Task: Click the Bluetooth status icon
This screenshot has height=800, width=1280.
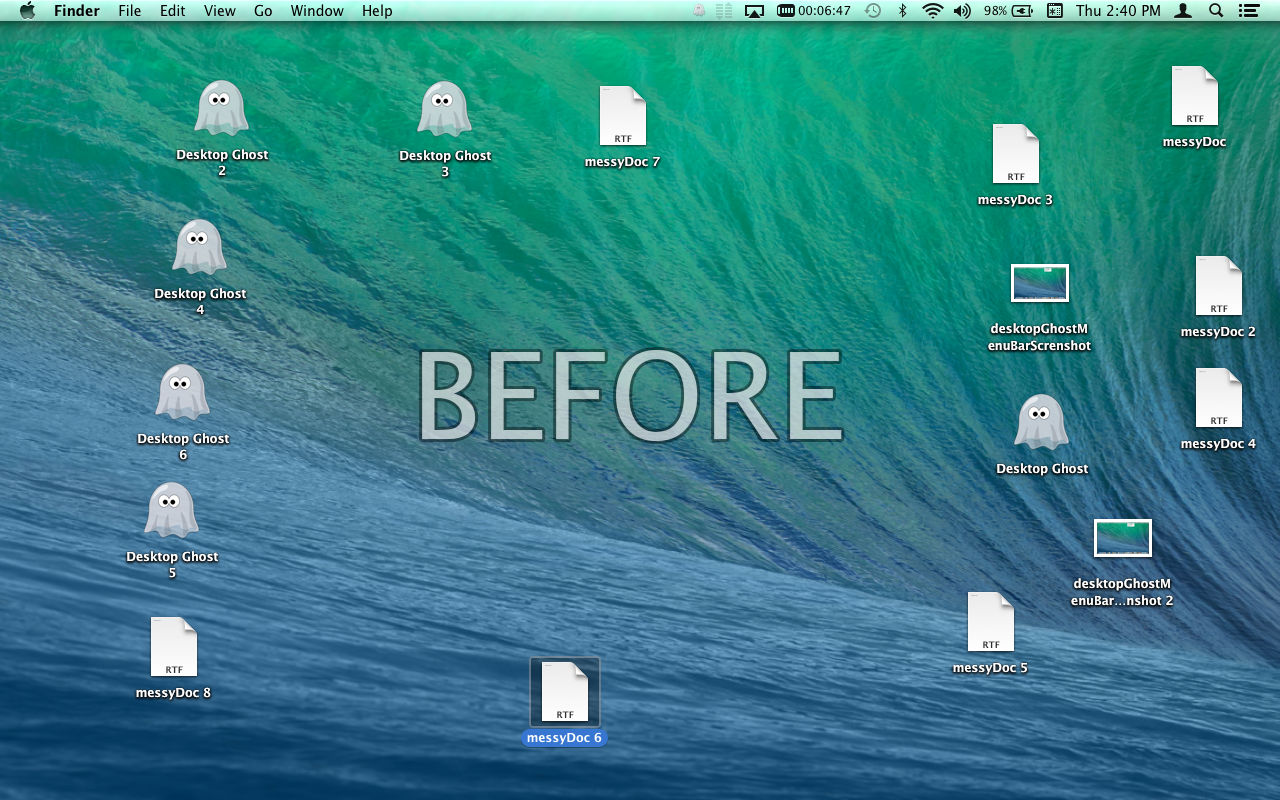Action: [902, 11]
